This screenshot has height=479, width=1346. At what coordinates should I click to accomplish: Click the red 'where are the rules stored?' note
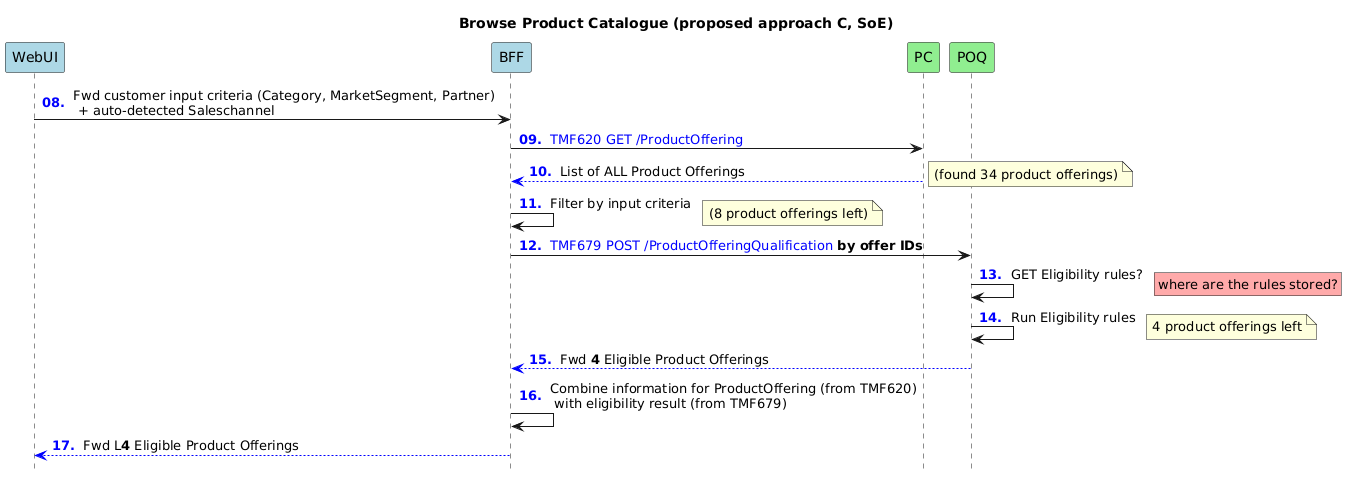1248,285
